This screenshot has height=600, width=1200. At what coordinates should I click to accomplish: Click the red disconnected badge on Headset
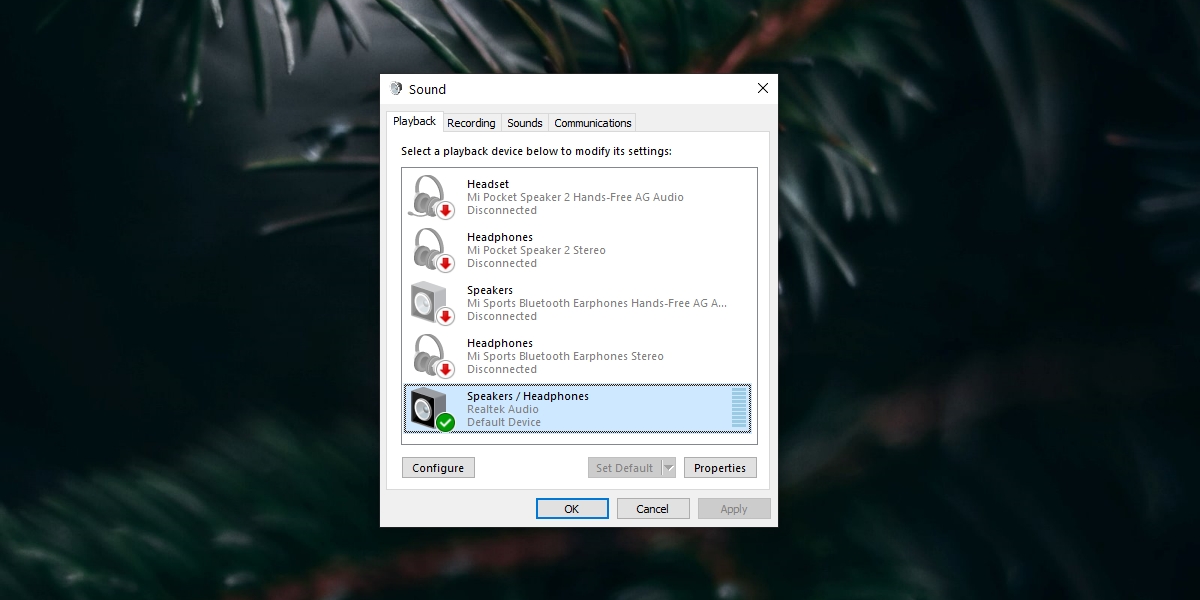443,209
